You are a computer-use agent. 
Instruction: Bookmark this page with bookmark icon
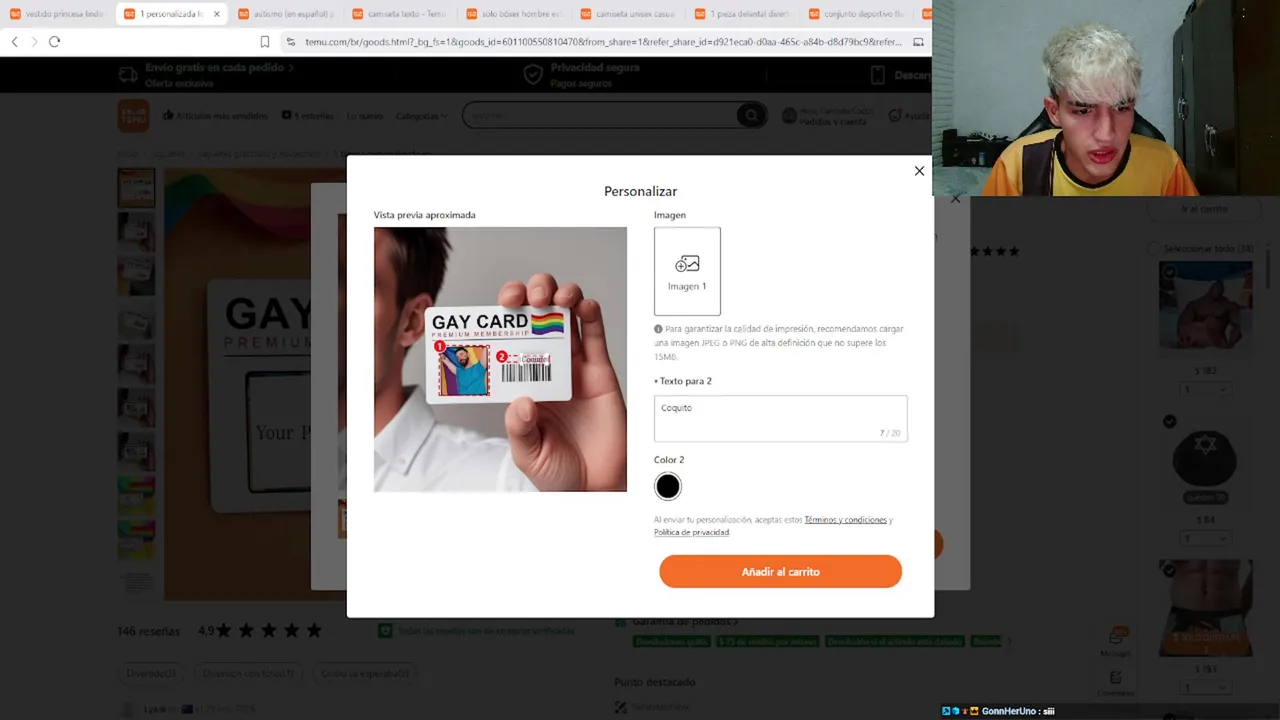(264, 41)
